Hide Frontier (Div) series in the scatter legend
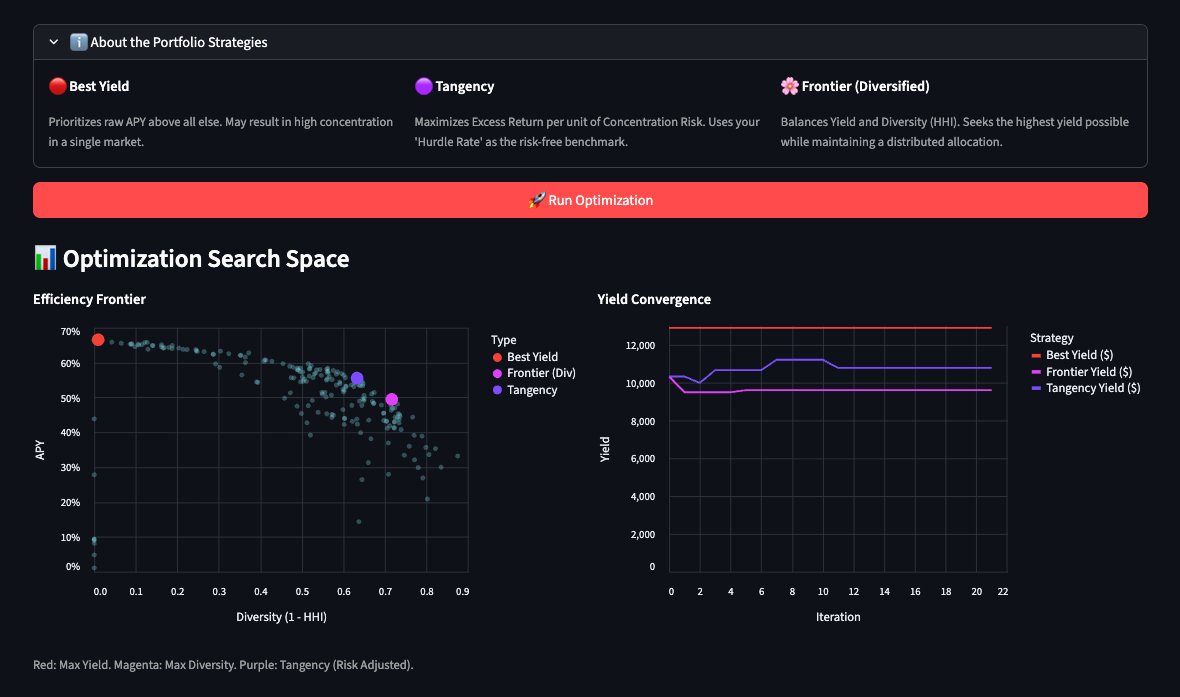This screenshot has width=1180, height=697. coord(540,373)
